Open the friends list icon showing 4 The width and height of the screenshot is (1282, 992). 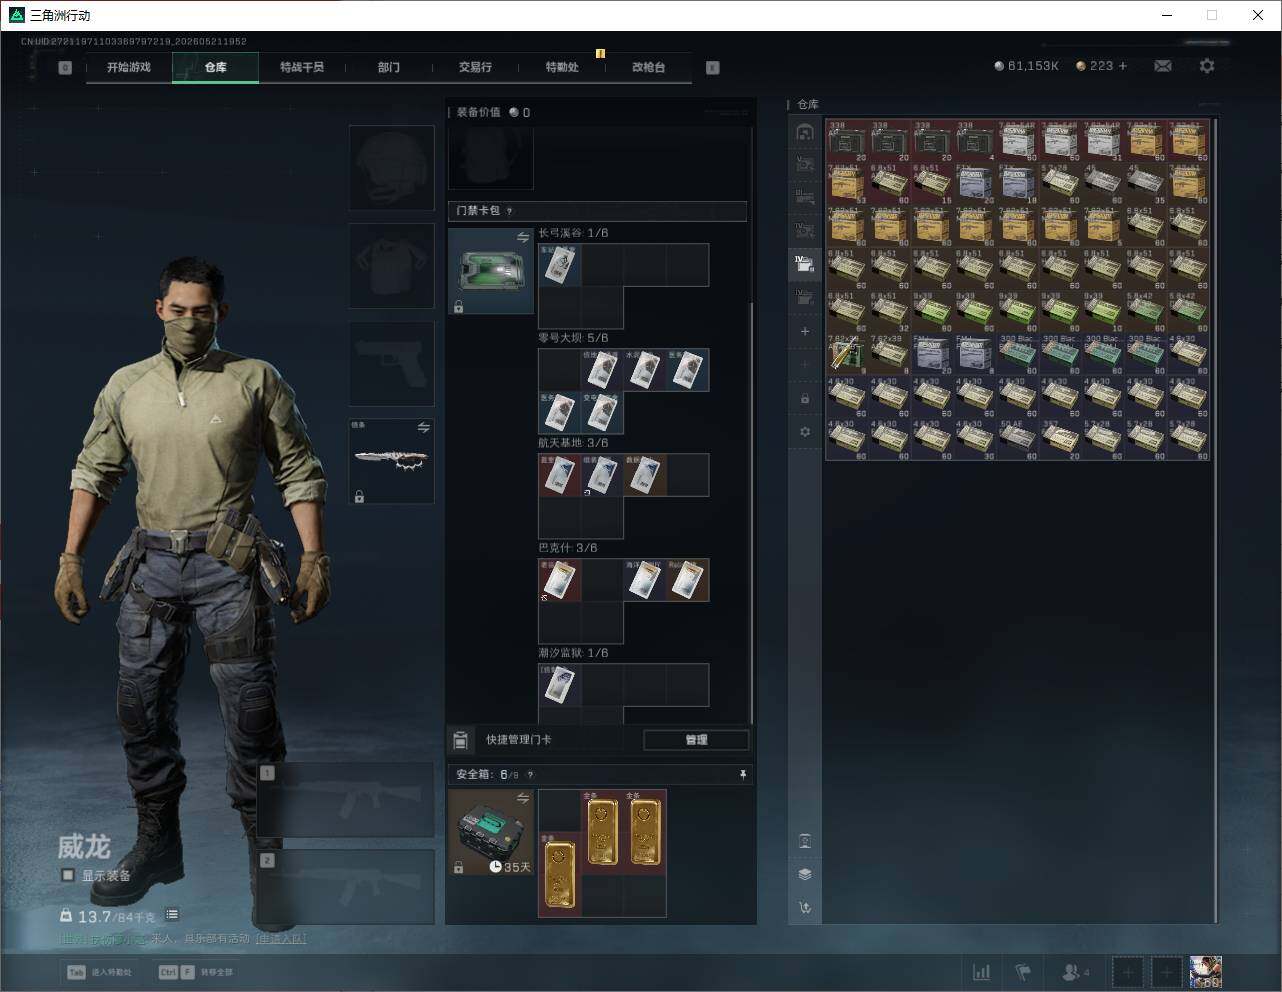(x=1076, y=972)
